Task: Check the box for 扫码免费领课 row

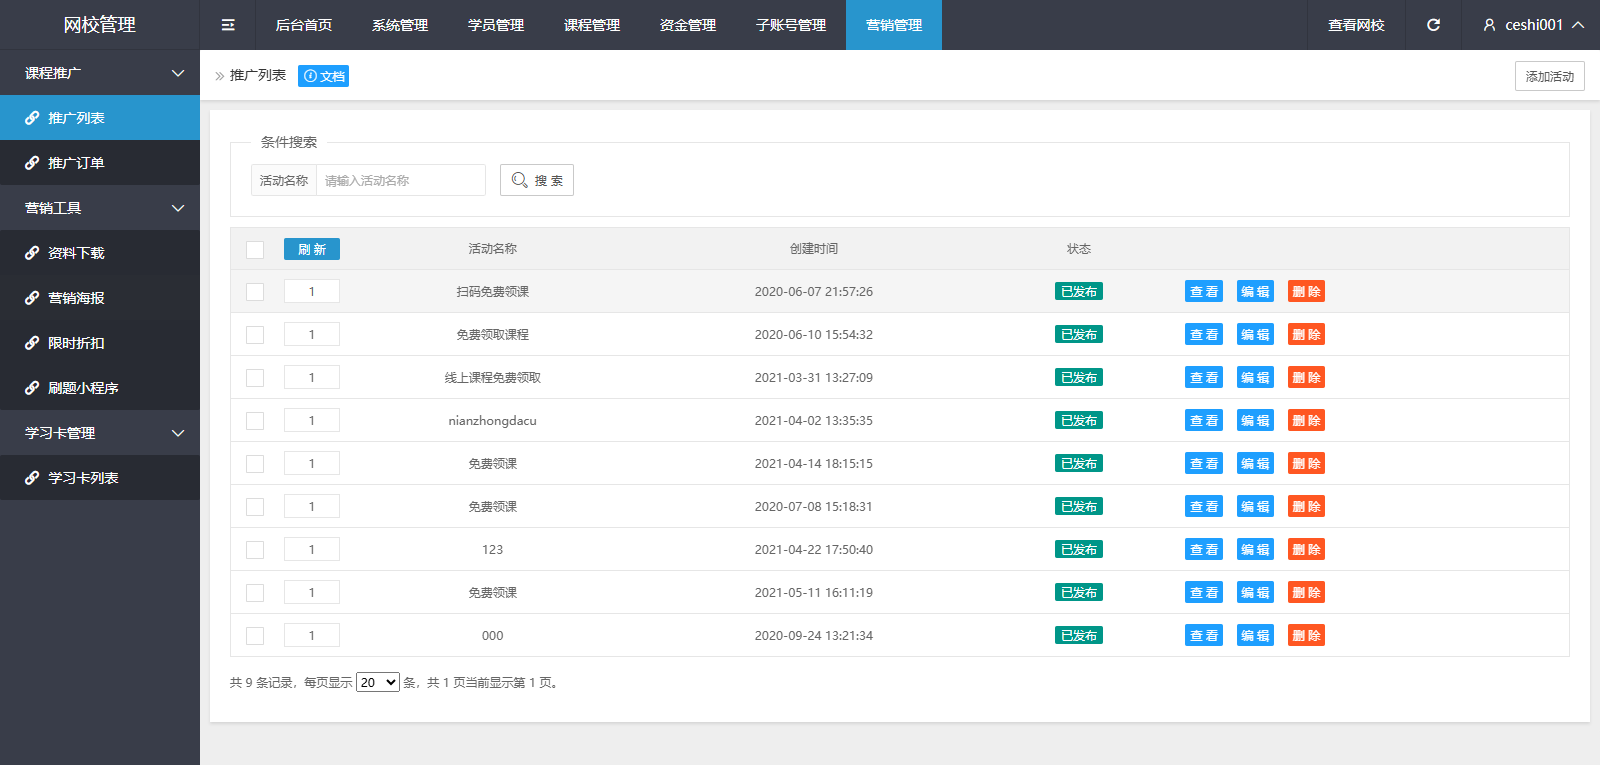Action: pyautogui.click(x=255, y=292)
